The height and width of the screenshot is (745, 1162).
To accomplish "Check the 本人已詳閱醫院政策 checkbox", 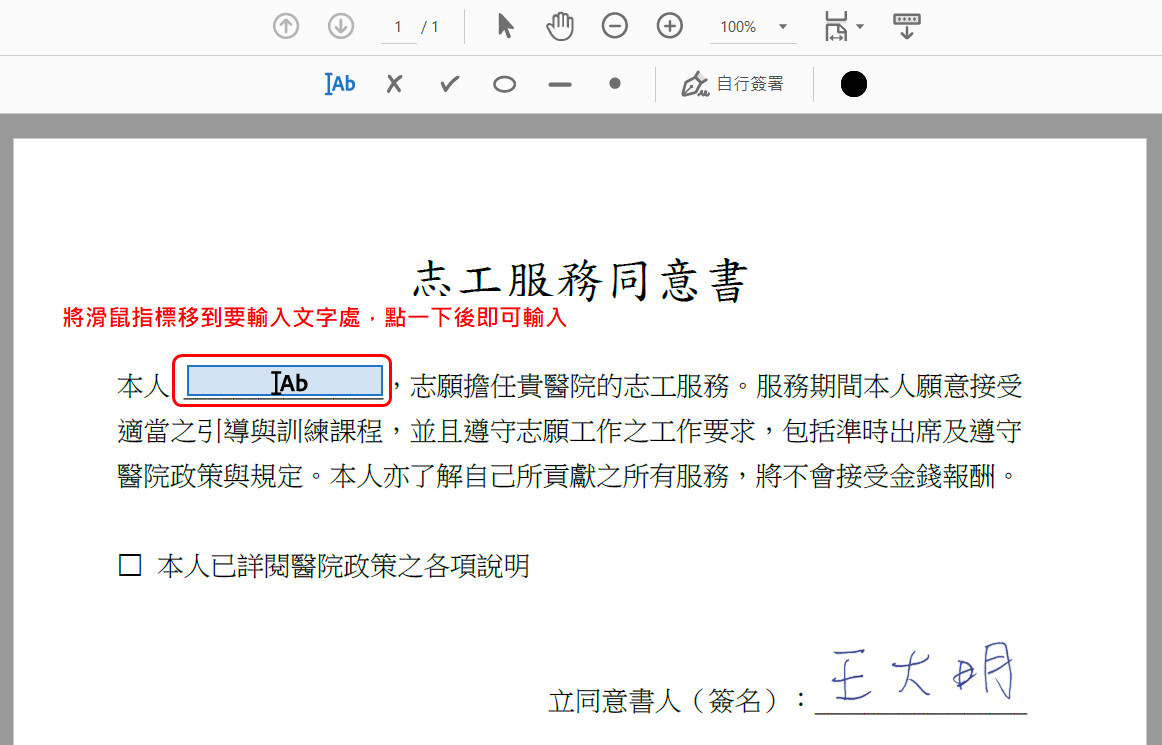I will (x=130, y=566).
